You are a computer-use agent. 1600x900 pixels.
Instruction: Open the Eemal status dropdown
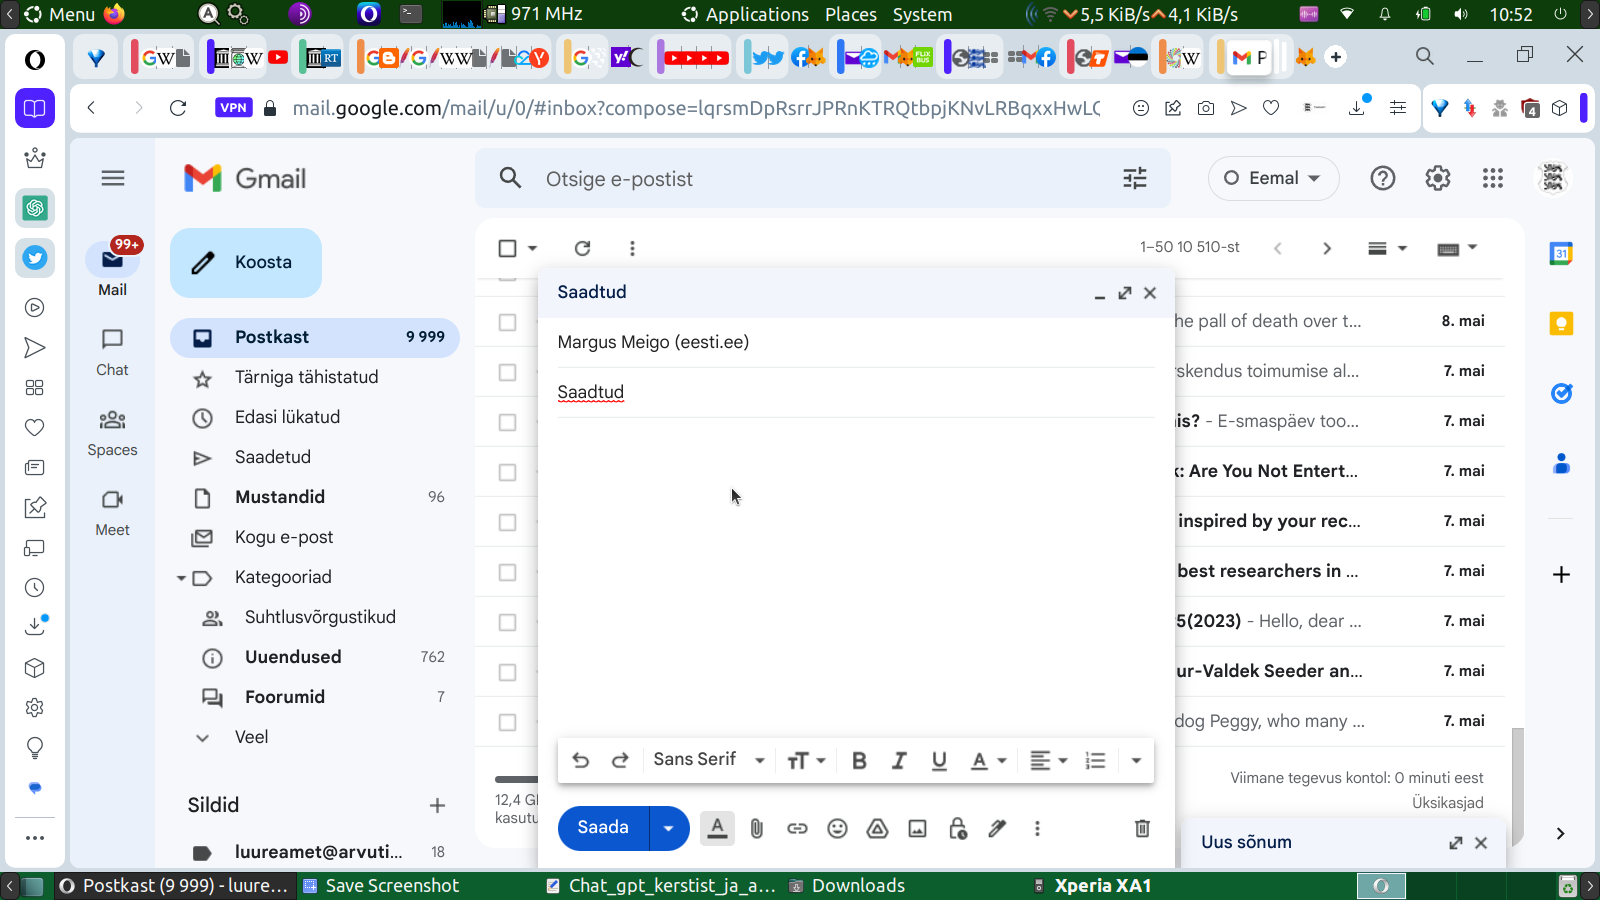[1273, 178]
